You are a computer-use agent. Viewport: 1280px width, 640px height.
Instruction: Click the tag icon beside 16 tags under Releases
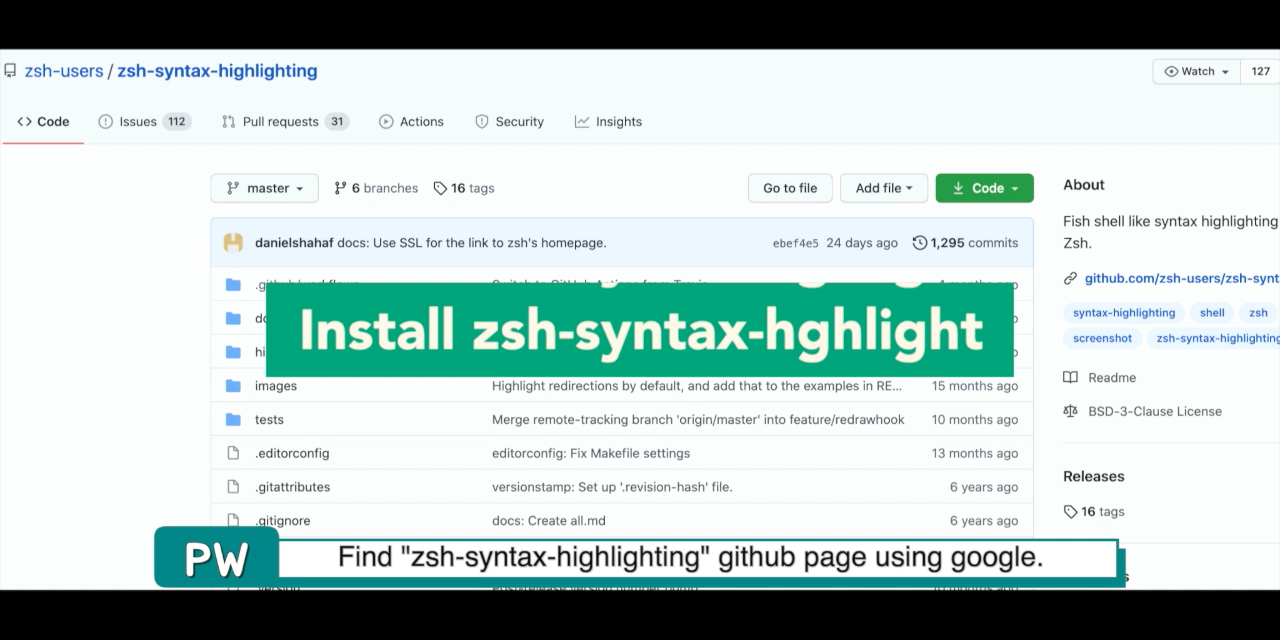[1070, 512]
